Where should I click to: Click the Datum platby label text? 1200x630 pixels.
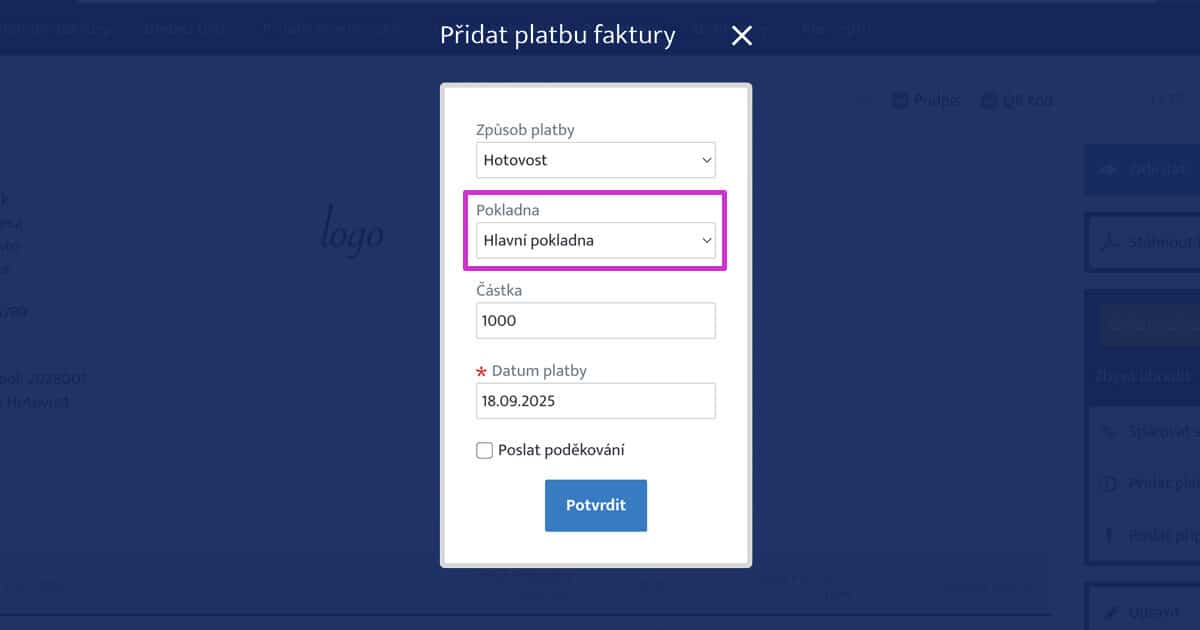(x=539, y=371)
